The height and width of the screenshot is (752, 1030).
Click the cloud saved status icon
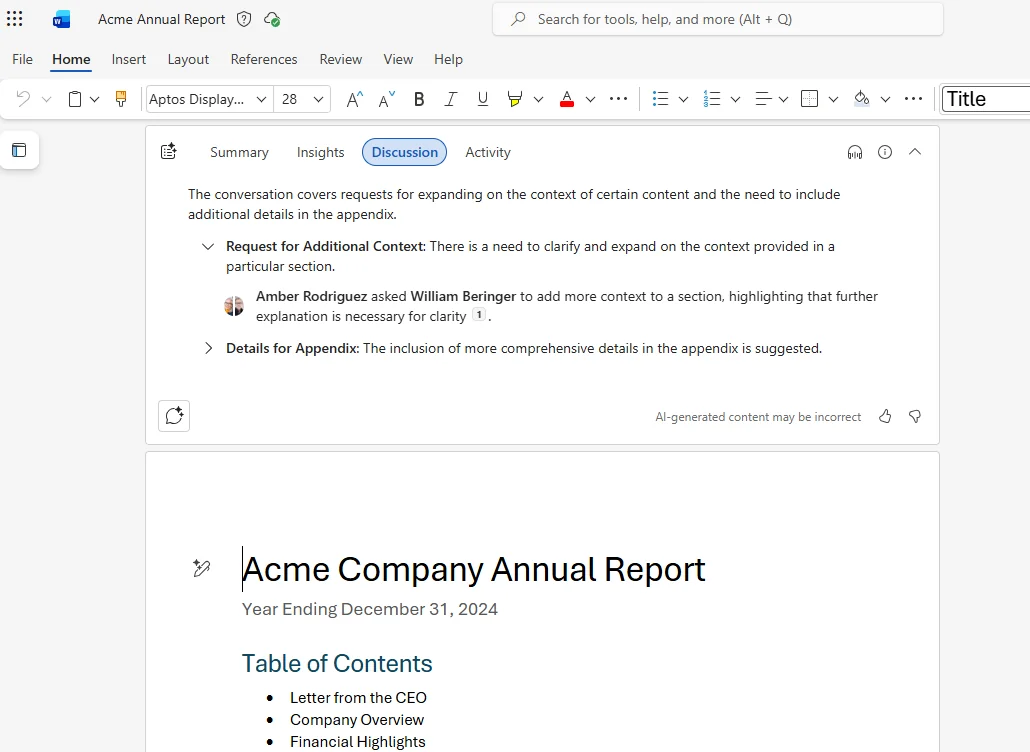click(x=272, y=20)
